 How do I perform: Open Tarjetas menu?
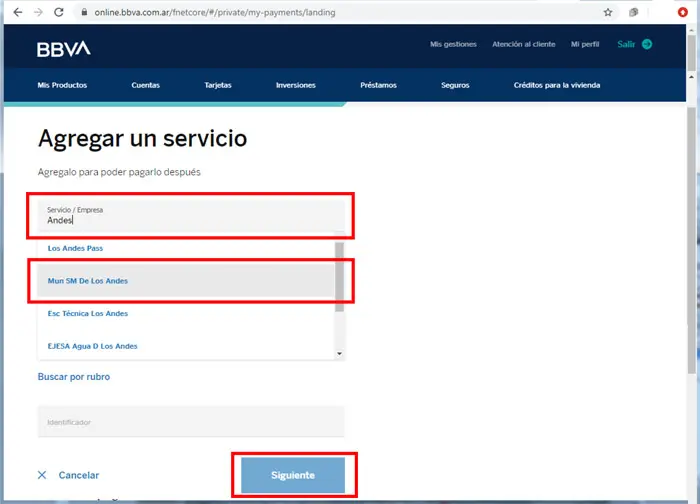218,85
